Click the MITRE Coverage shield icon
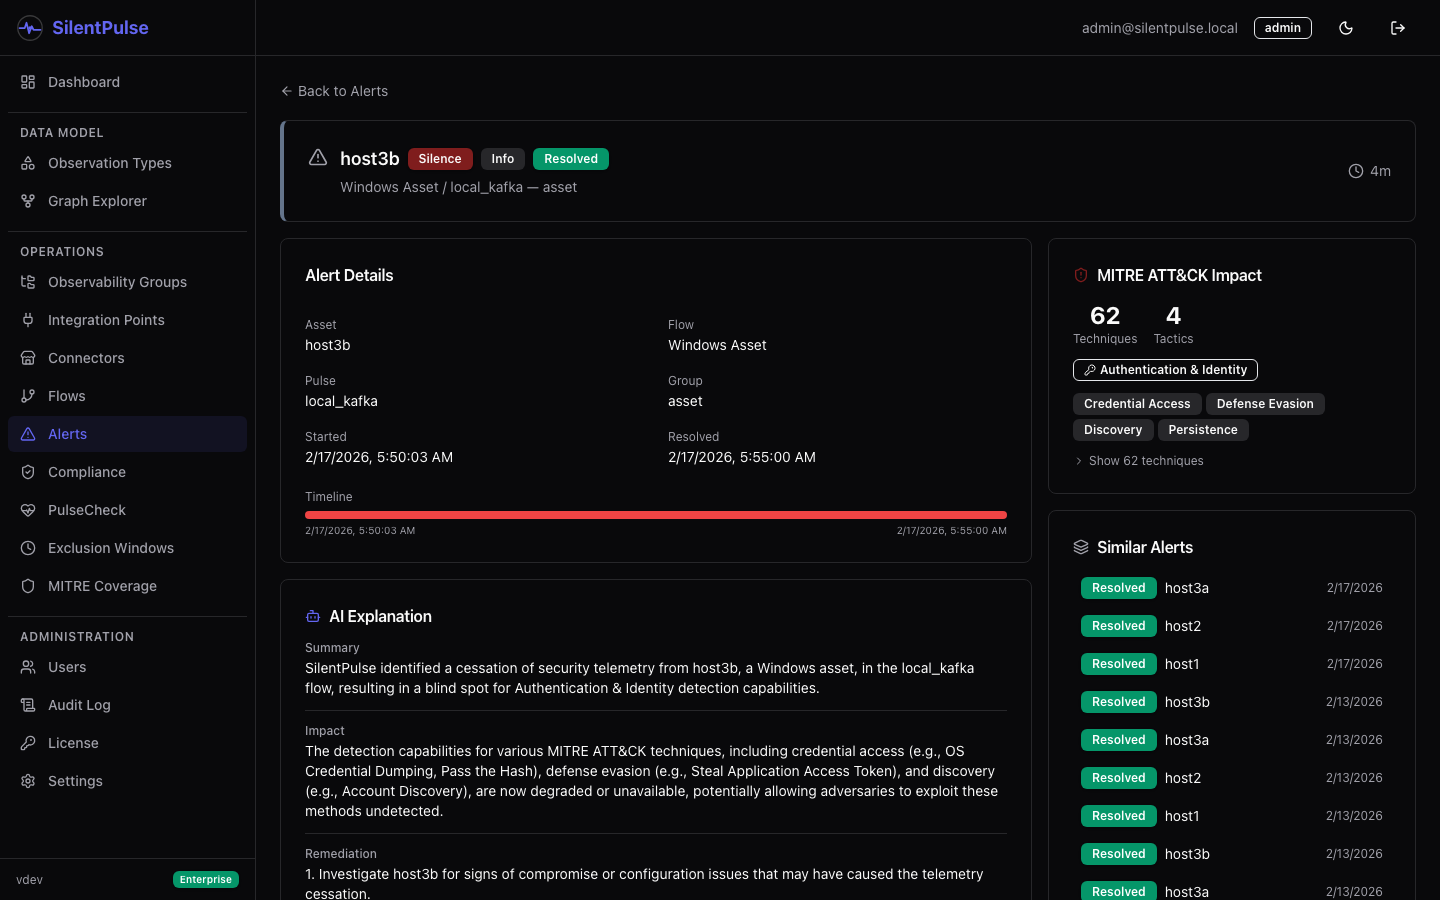Screen dimensions: 1440x900 tap(28, 586)
